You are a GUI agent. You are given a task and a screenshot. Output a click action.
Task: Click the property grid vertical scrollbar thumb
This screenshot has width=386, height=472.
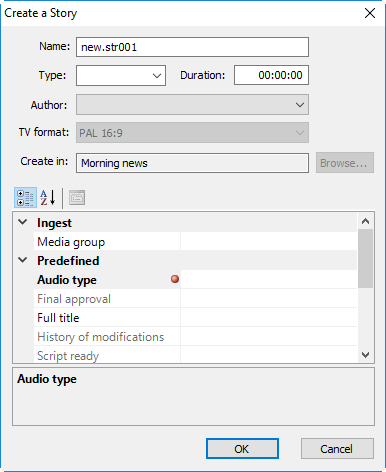(366, 258)
